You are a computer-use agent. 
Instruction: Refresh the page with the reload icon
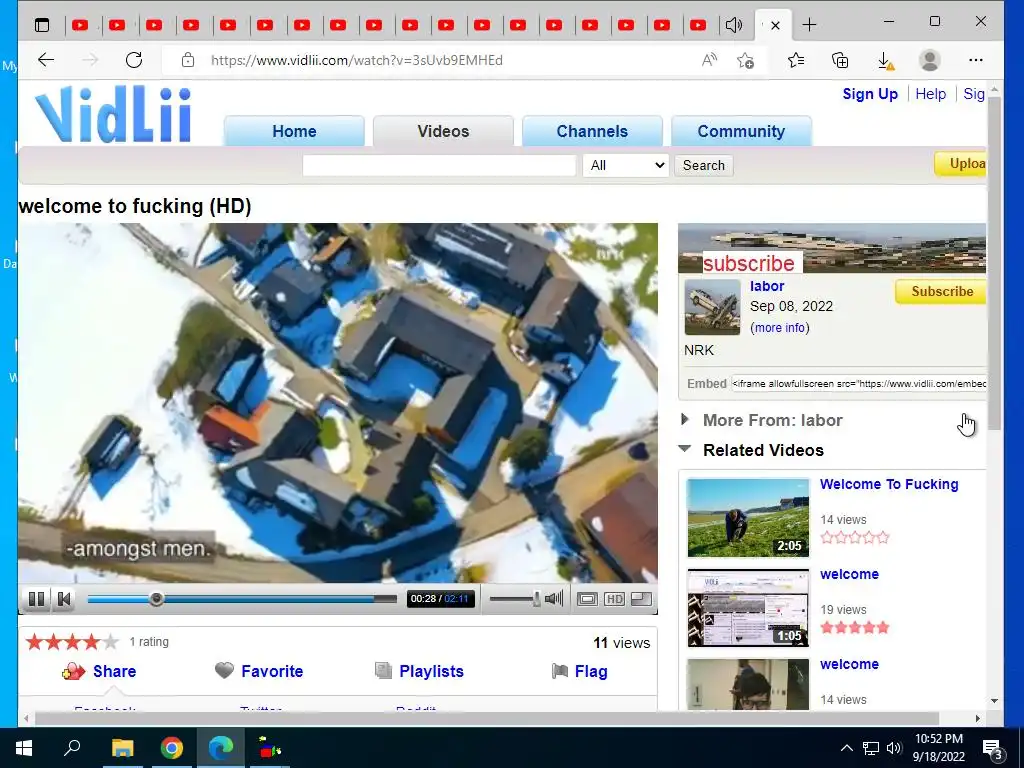134,60
